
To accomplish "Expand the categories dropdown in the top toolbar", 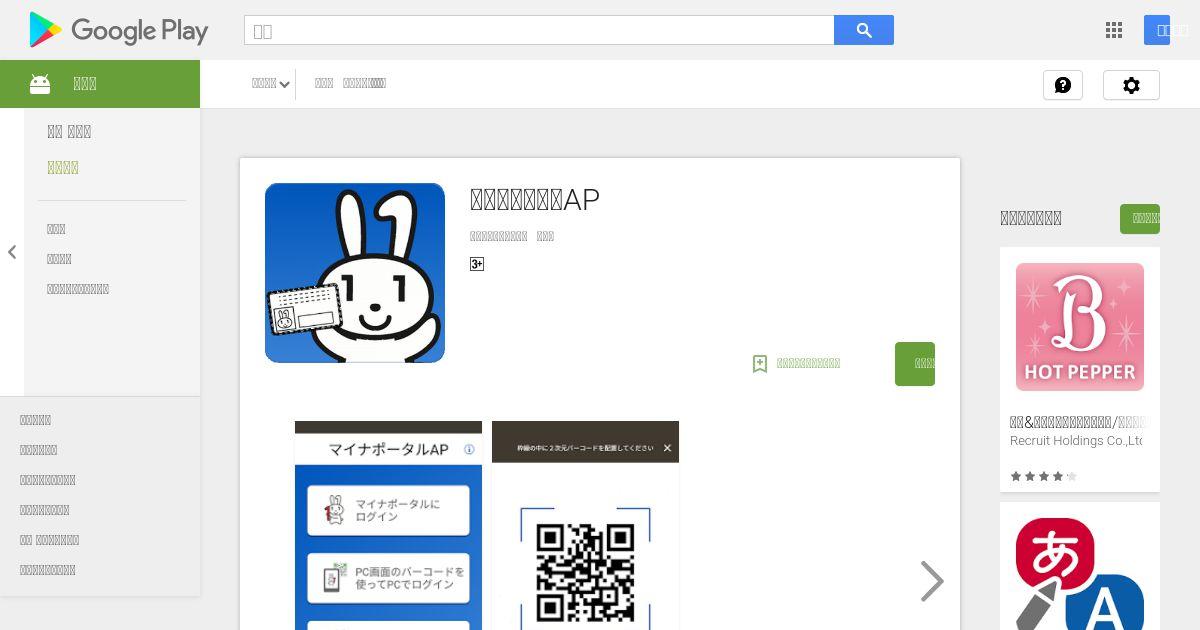I will (x=270, y=84).
